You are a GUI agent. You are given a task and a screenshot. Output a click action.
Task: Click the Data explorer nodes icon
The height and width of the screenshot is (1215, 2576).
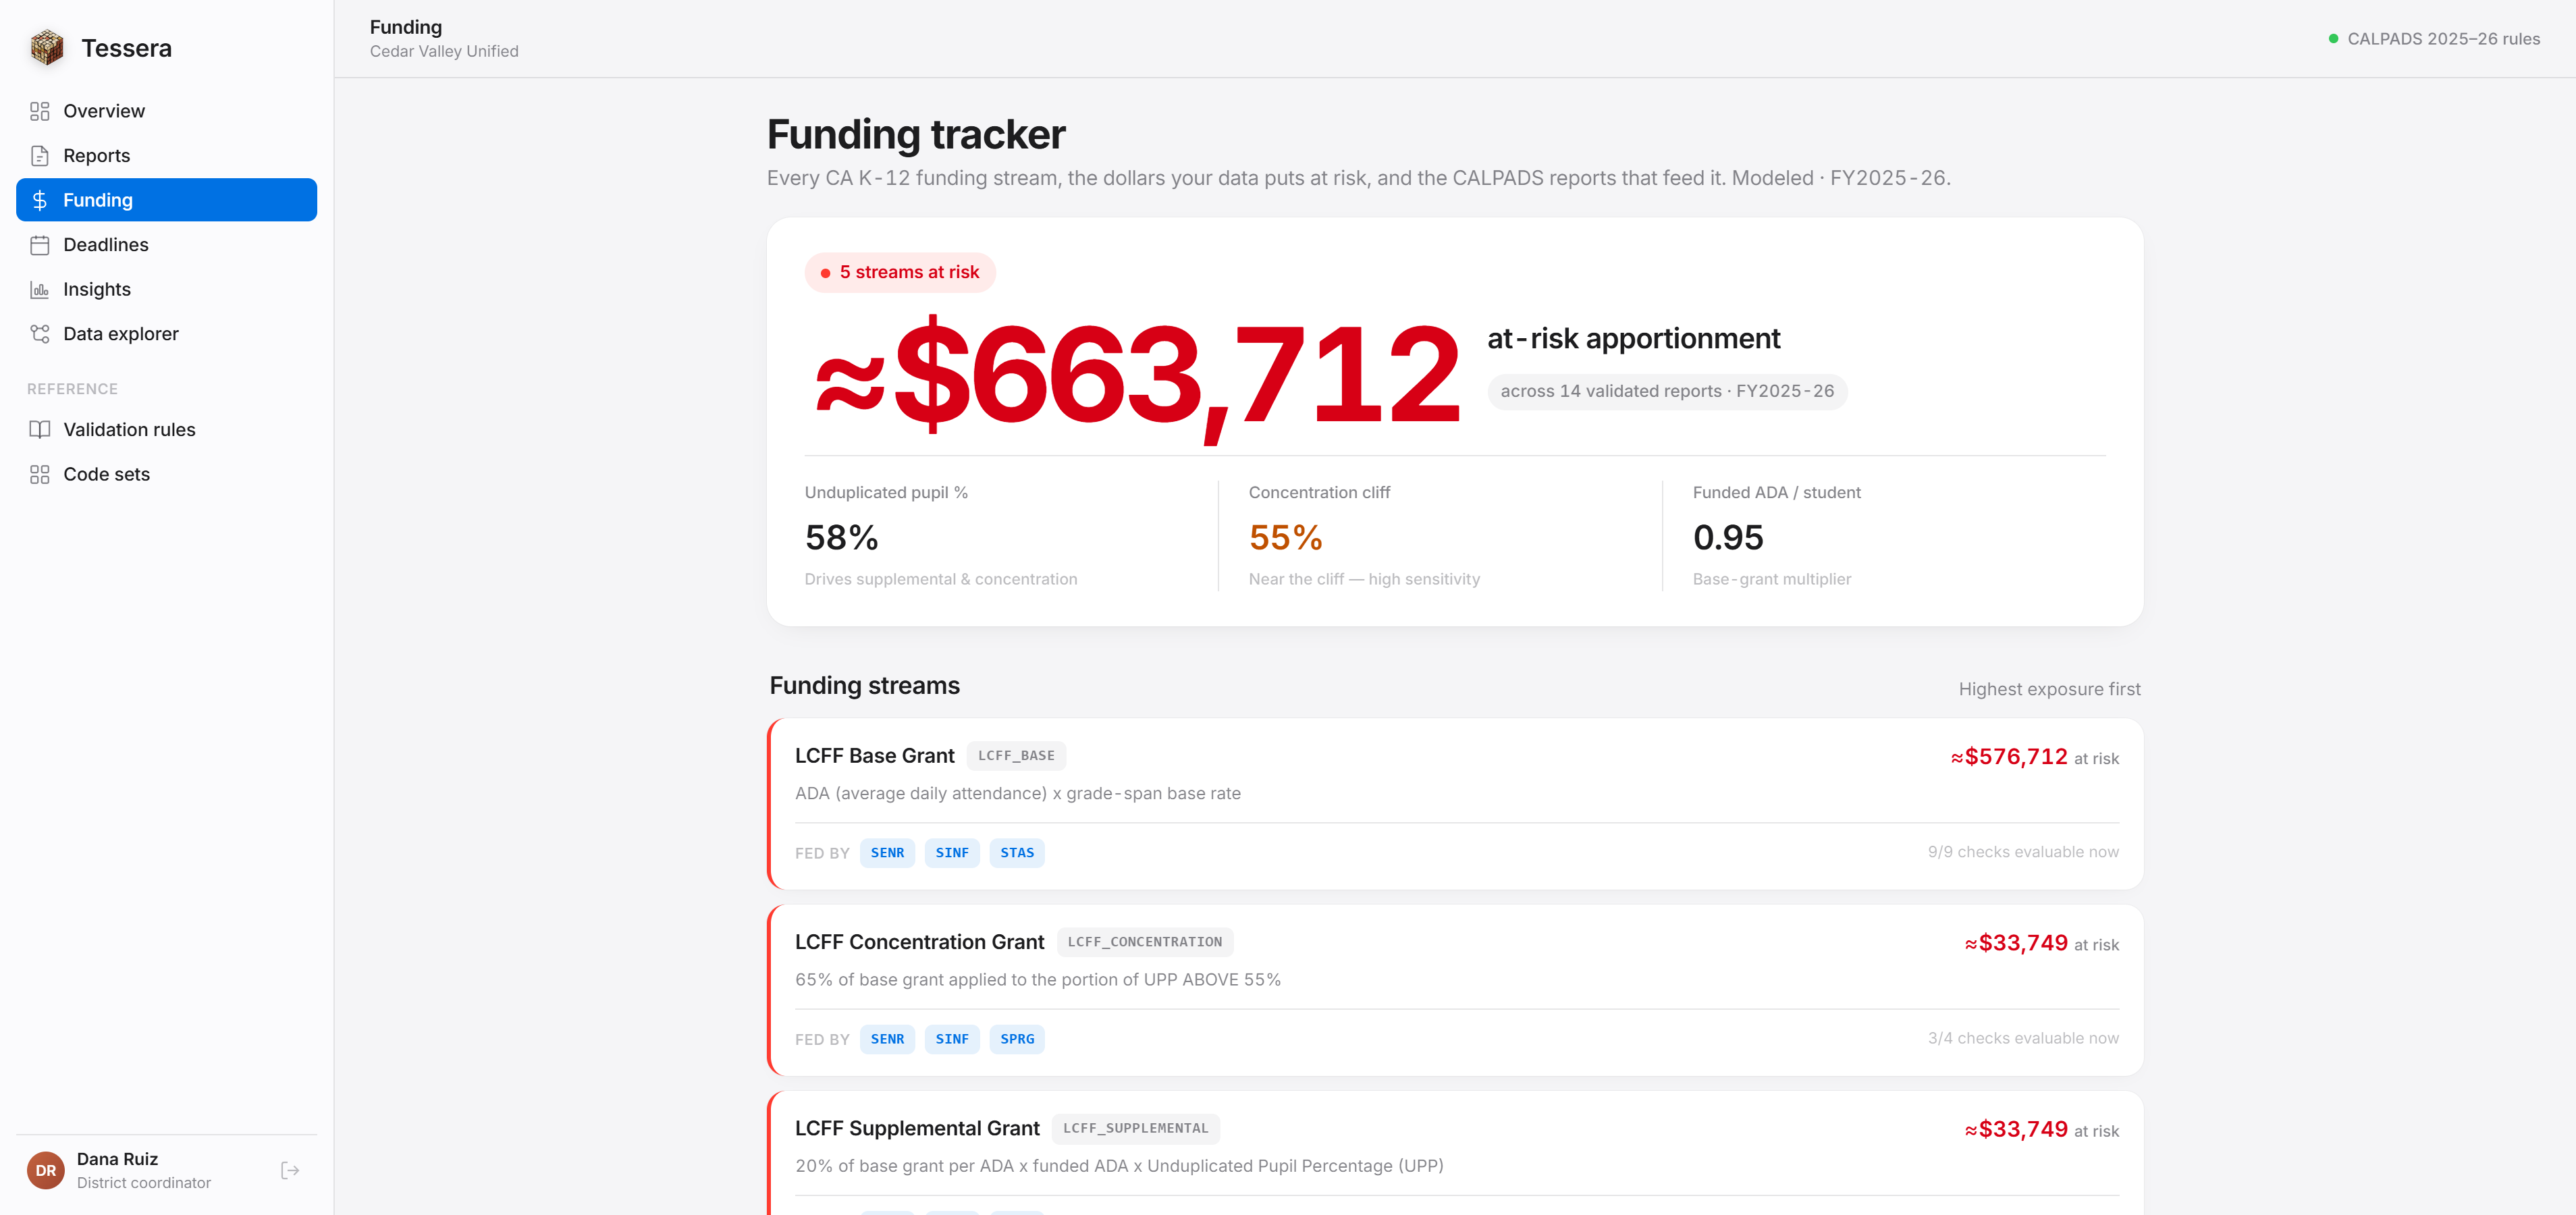click(40, 334)
